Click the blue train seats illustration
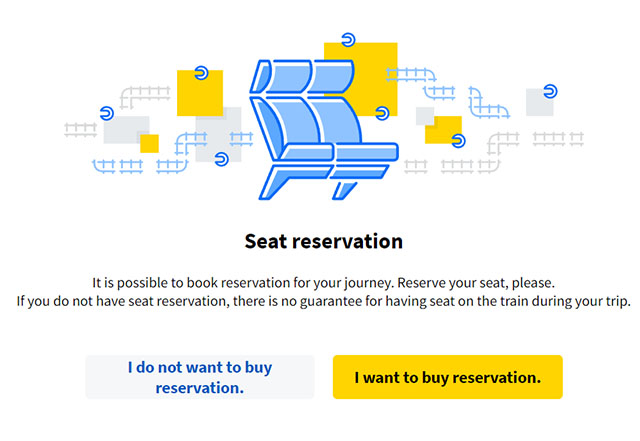This screenshot has height=441, width=640. point(324,129)
